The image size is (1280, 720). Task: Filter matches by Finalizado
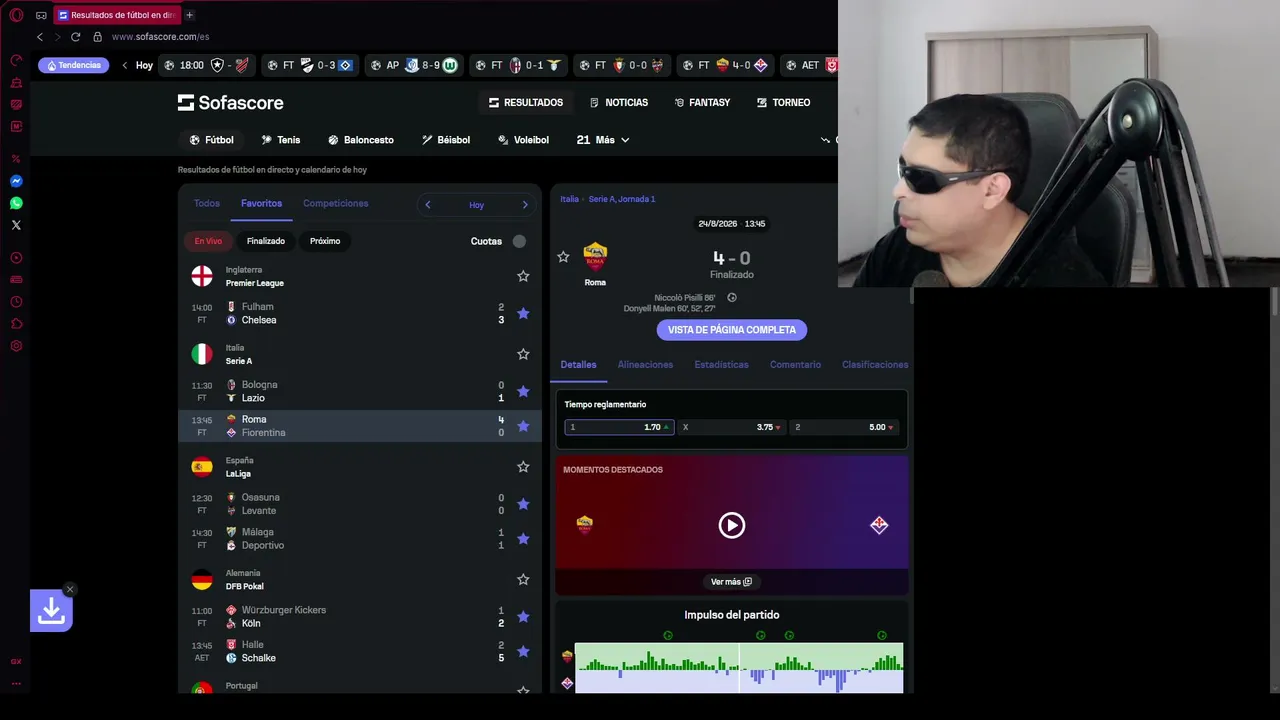pyautogui.click(x=266, y=241)
